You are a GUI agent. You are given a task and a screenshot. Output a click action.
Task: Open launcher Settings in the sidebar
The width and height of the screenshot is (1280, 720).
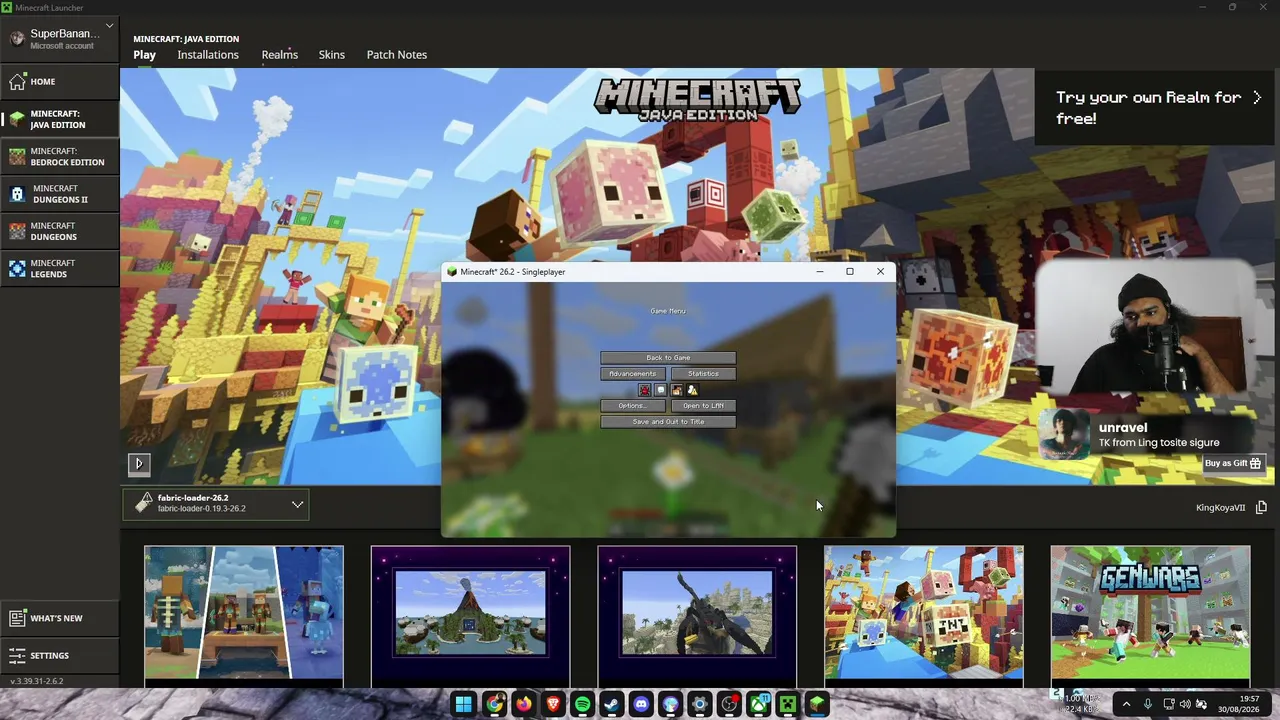pyautogui.click(x=60, y=656)
